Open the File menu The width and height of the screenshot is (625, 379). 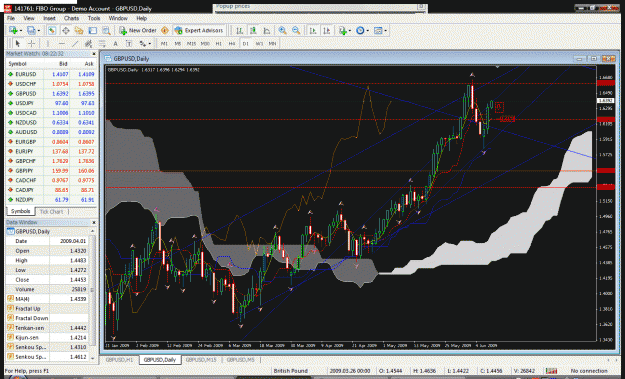pyautogui.click(x=11, y=18)
